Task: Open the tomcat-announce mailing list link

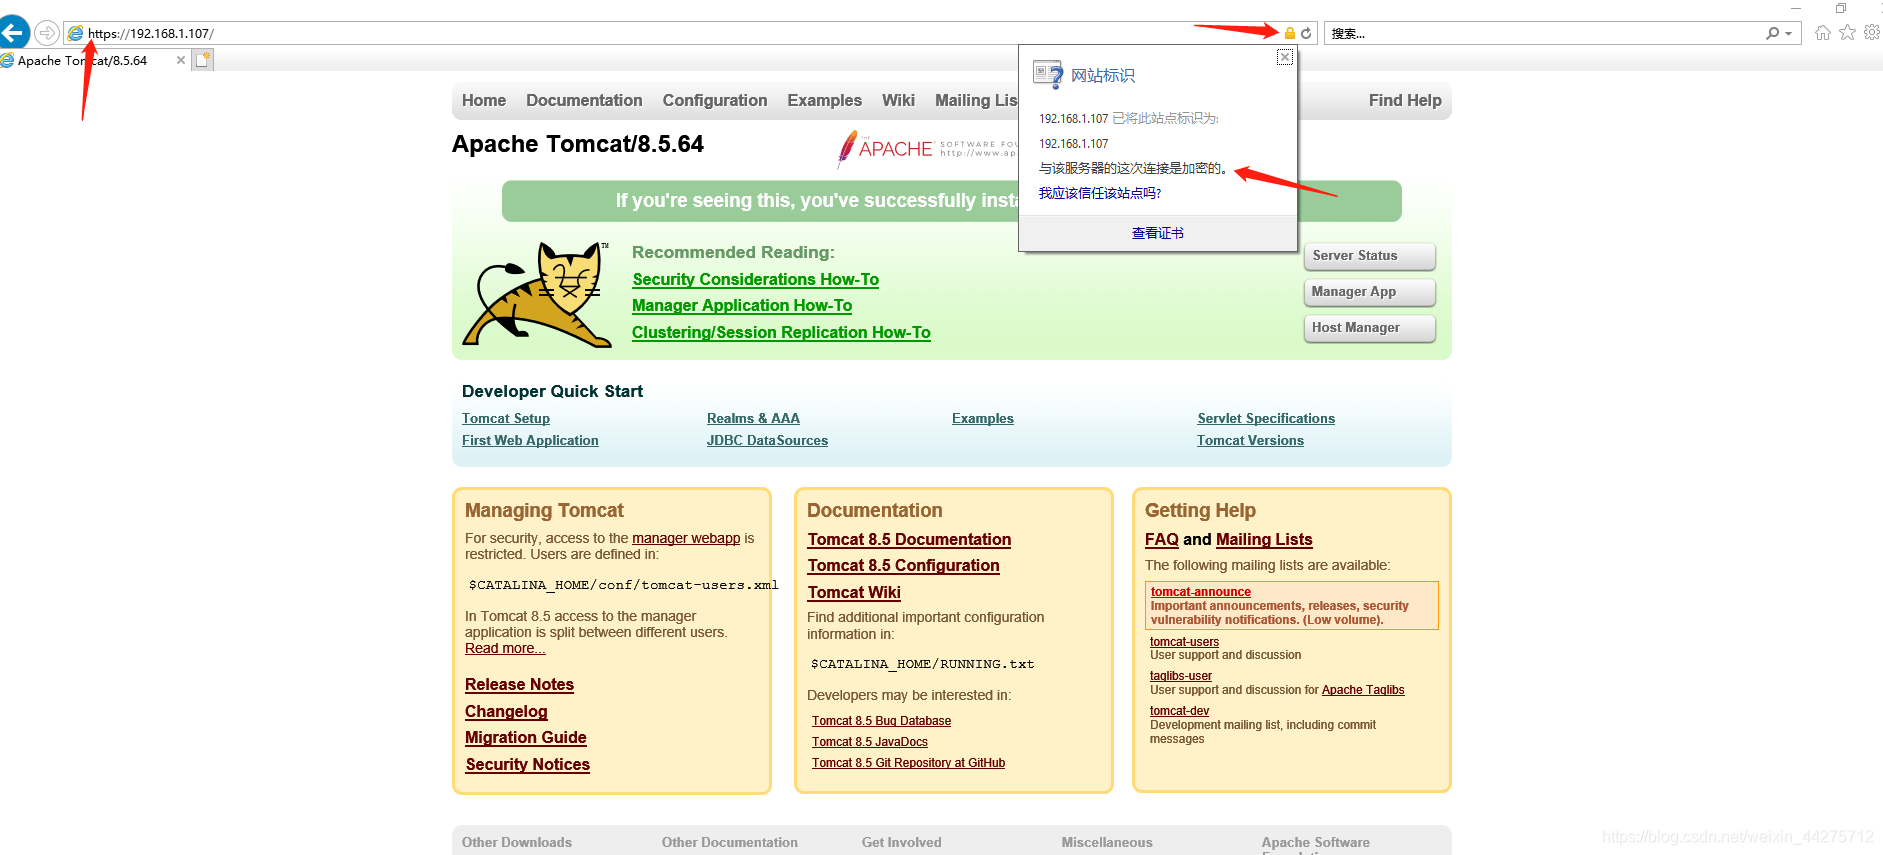Action: [x=1200, y=592]
